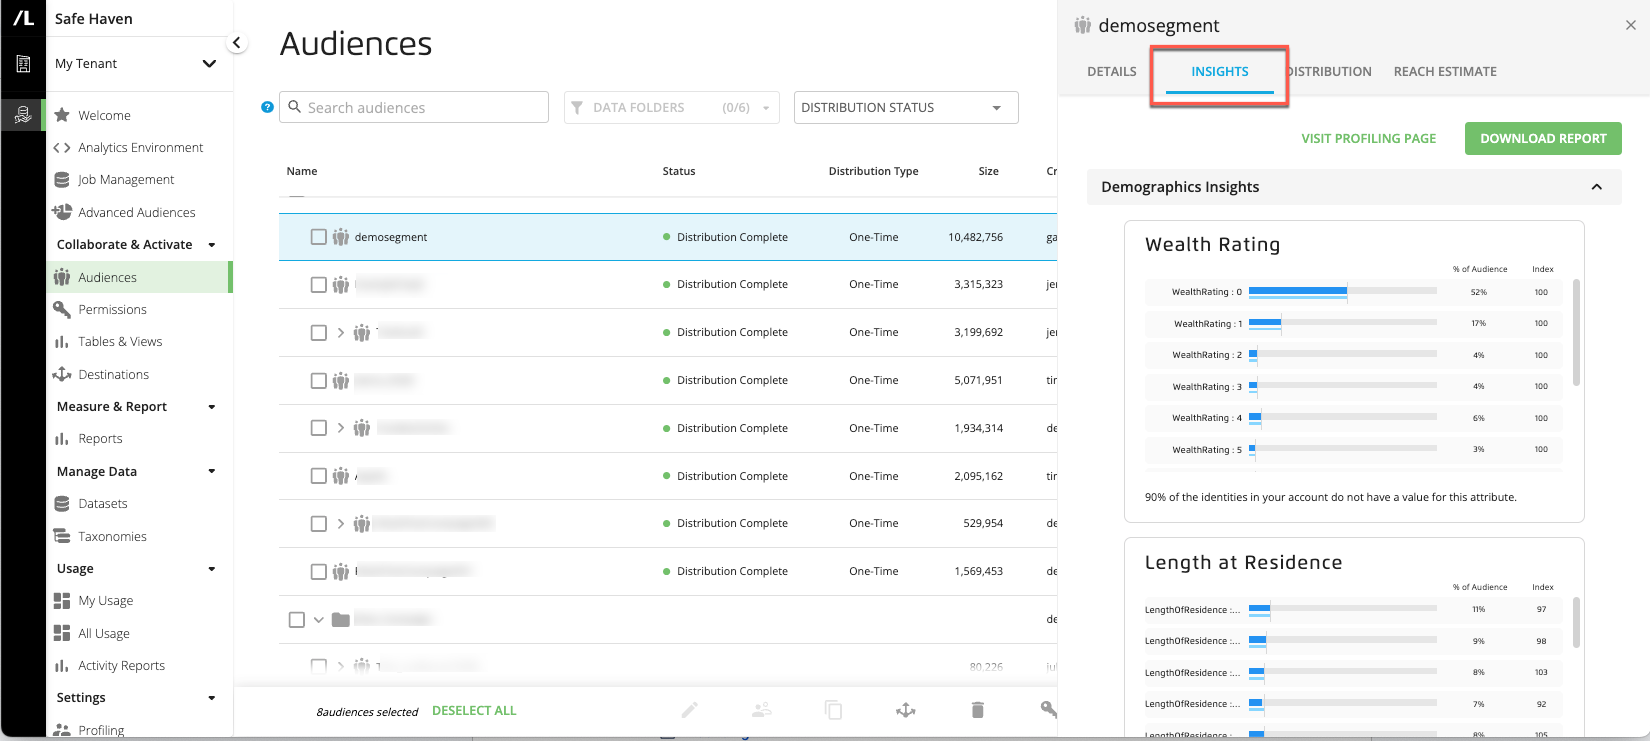Toggle checkbox for the 3,199,692 audience
Image resolution: width=1650 pixels, height=741 pixels.
click(318, 333)
